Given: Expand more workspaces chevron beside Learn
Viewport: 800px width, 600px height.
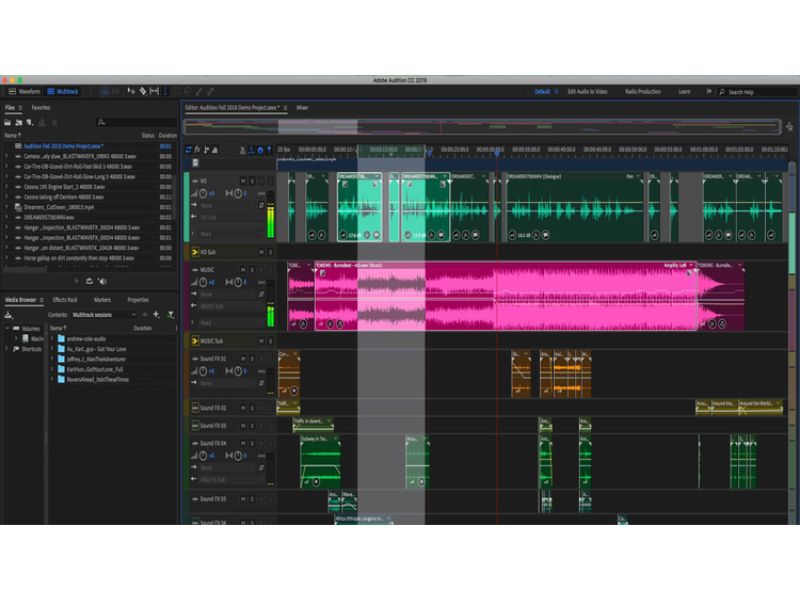Looking at the screenshot, I should (x=709, y=91).
